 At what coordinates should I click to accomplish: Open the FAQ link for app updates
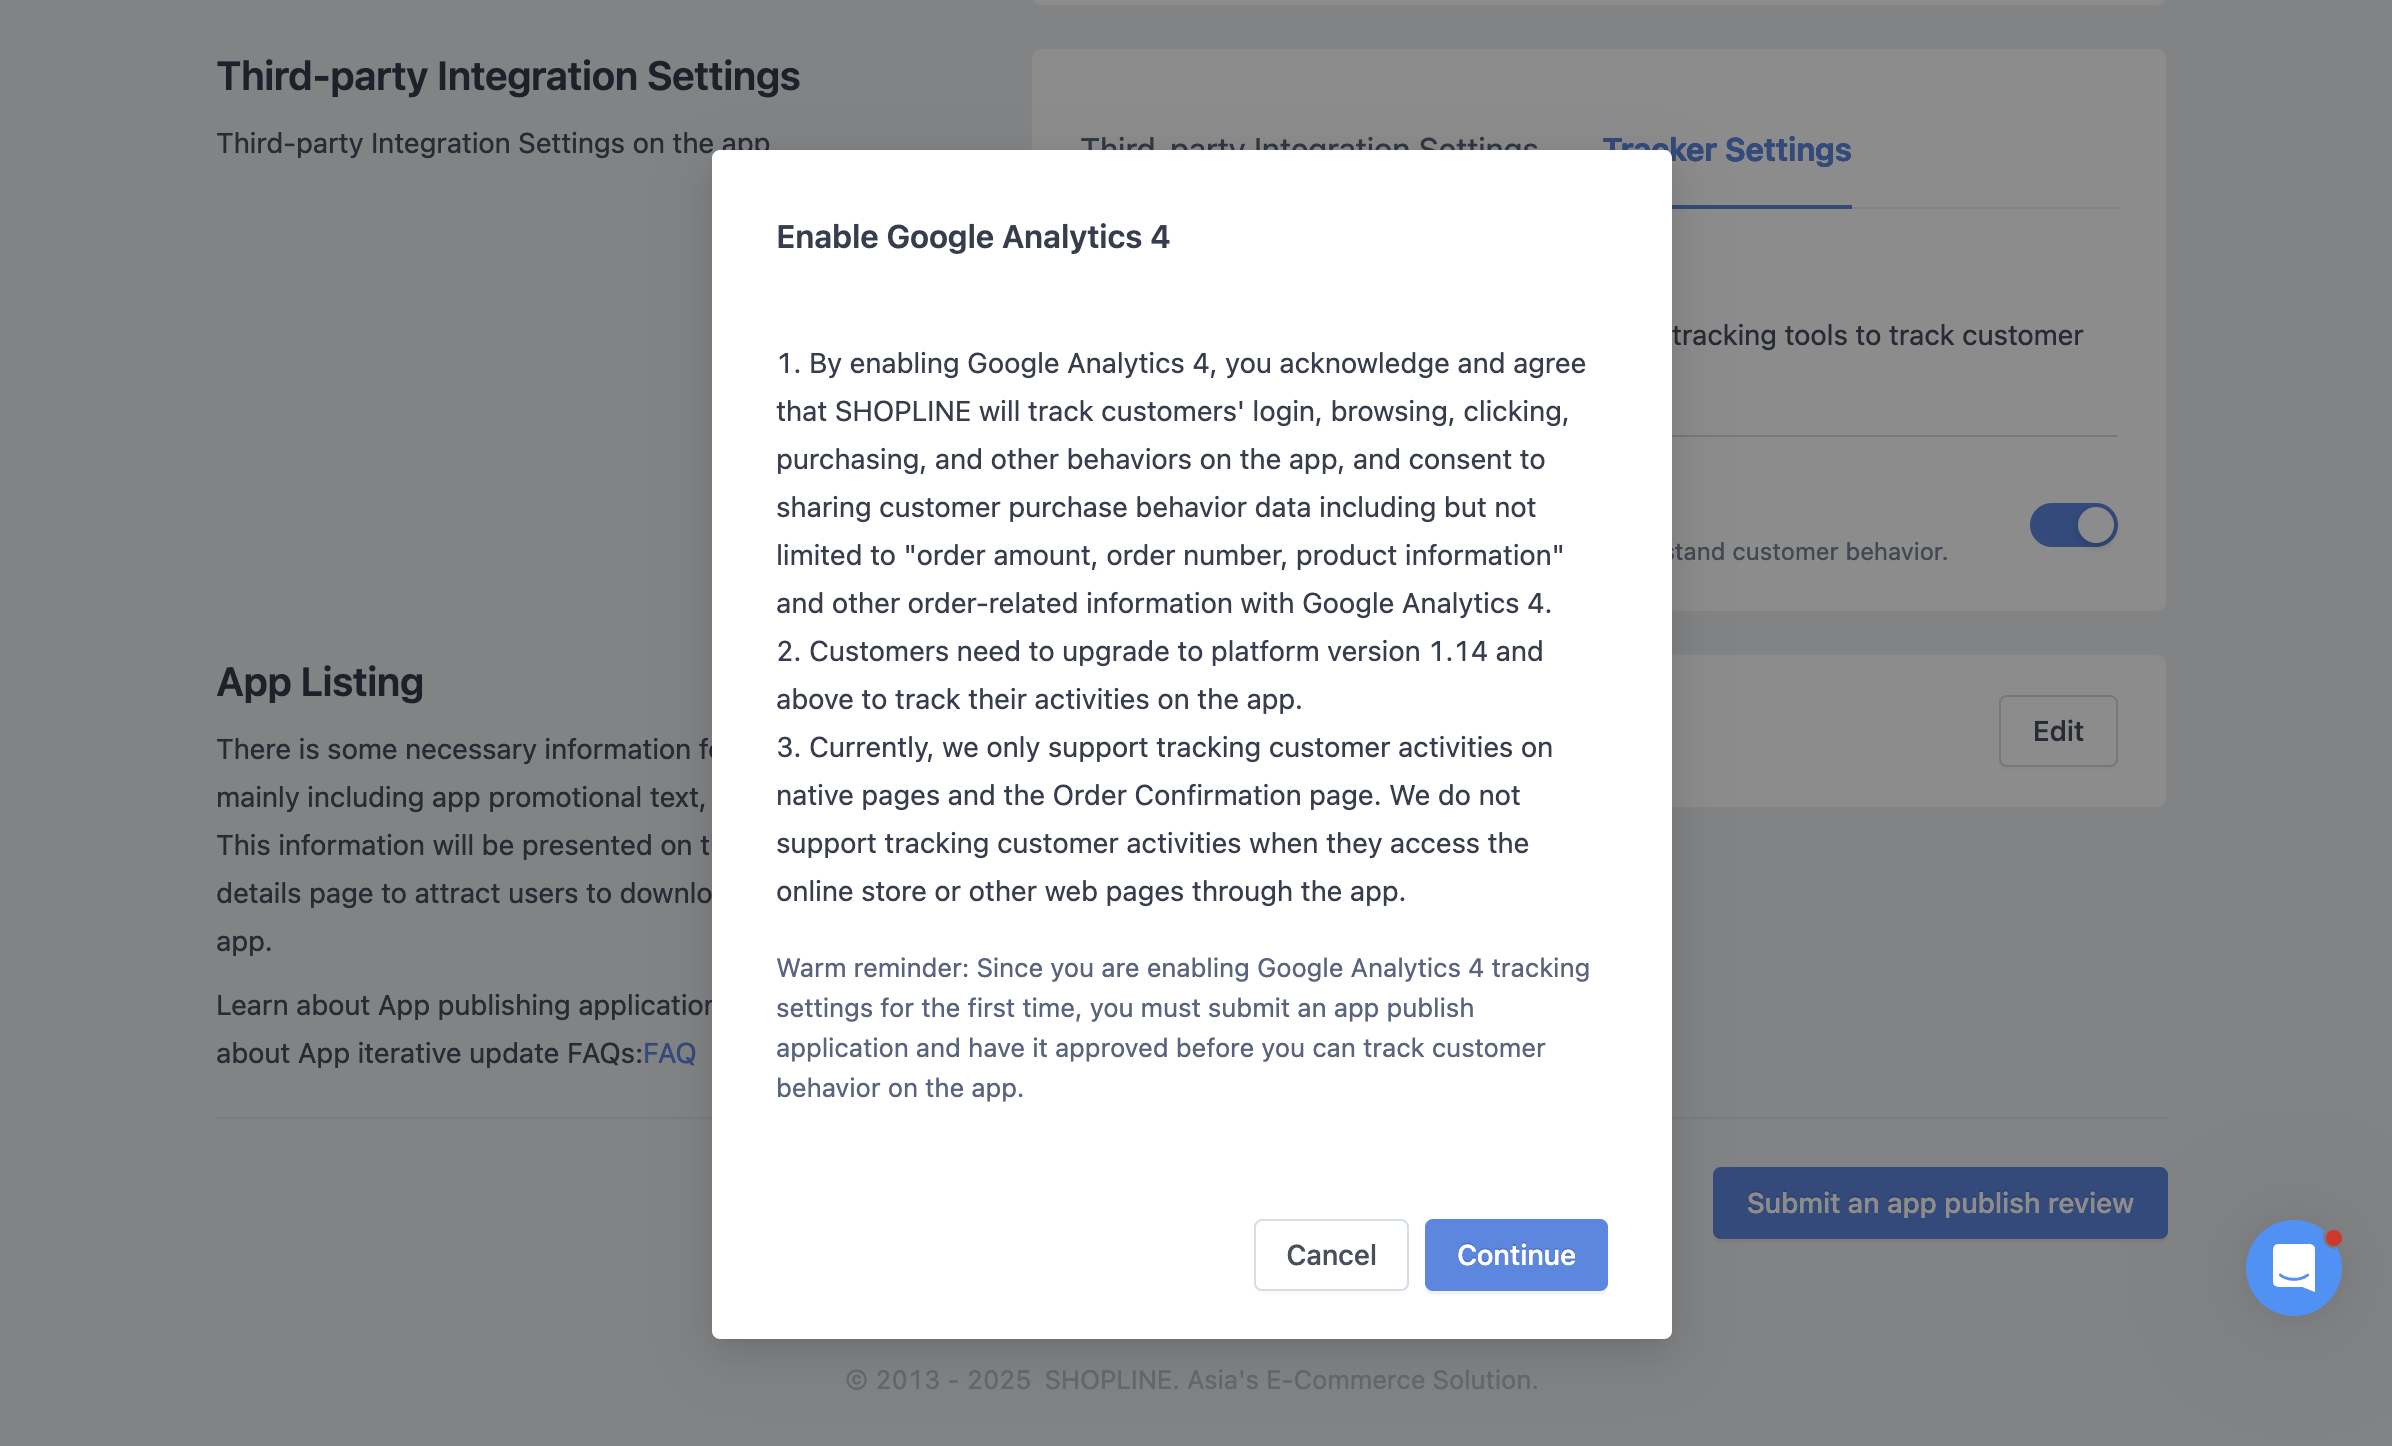tap(669, 1053)
